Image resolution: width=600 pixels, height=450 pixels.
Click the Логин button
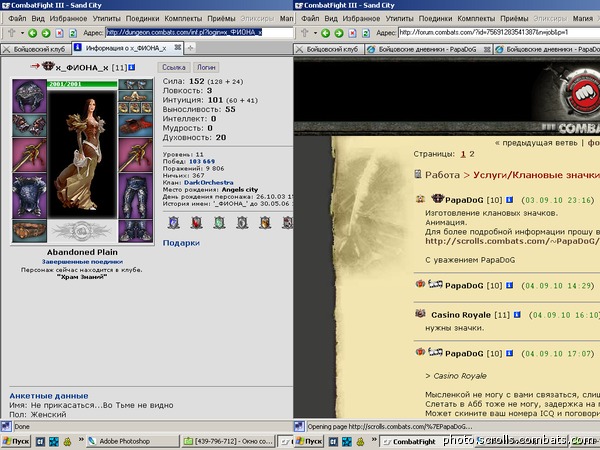tap(206, 67)
